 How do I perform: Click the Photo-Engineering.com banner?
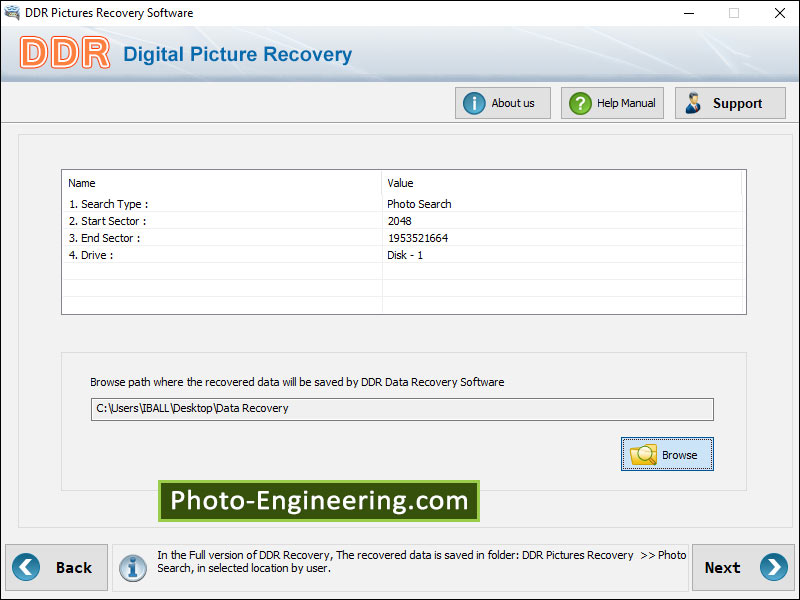coord(318,501)
